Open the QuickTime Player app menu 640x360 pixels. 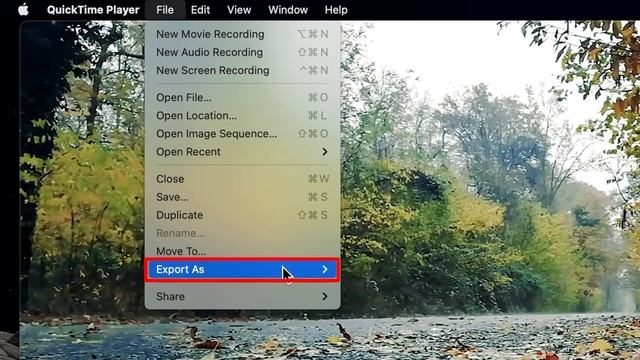(93, 10)
